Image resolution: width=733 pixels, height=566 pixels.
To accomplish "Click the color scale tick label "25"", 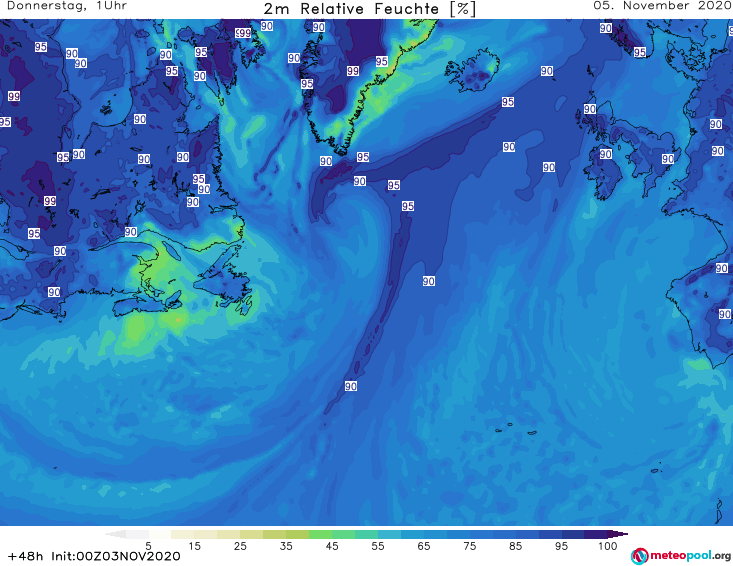I will 240,546.
